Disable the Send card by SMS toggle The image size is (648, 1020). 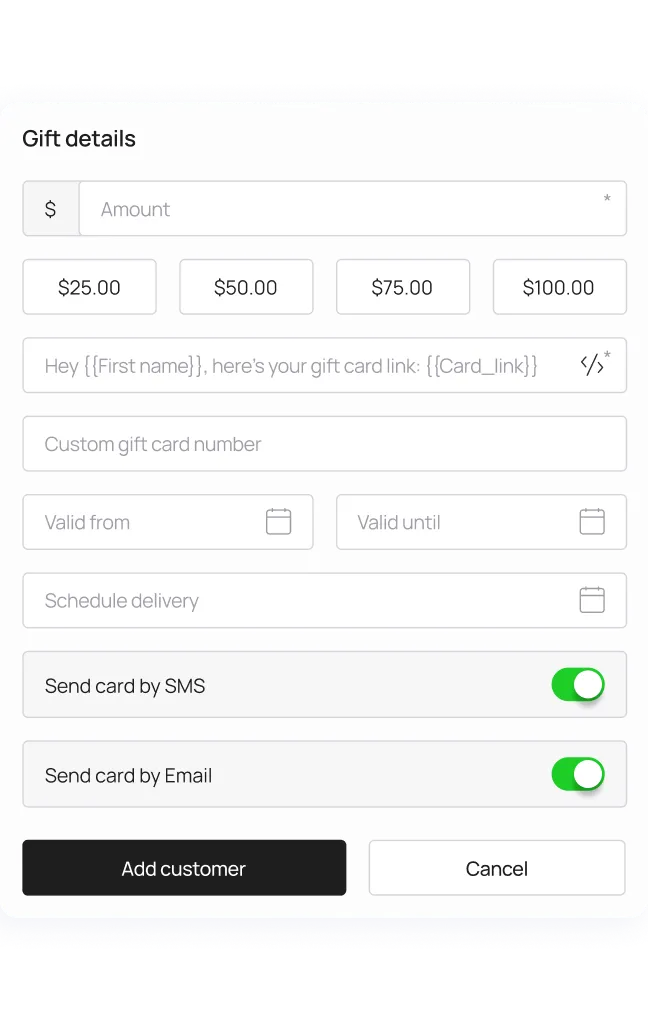click(x=578, y=684)
